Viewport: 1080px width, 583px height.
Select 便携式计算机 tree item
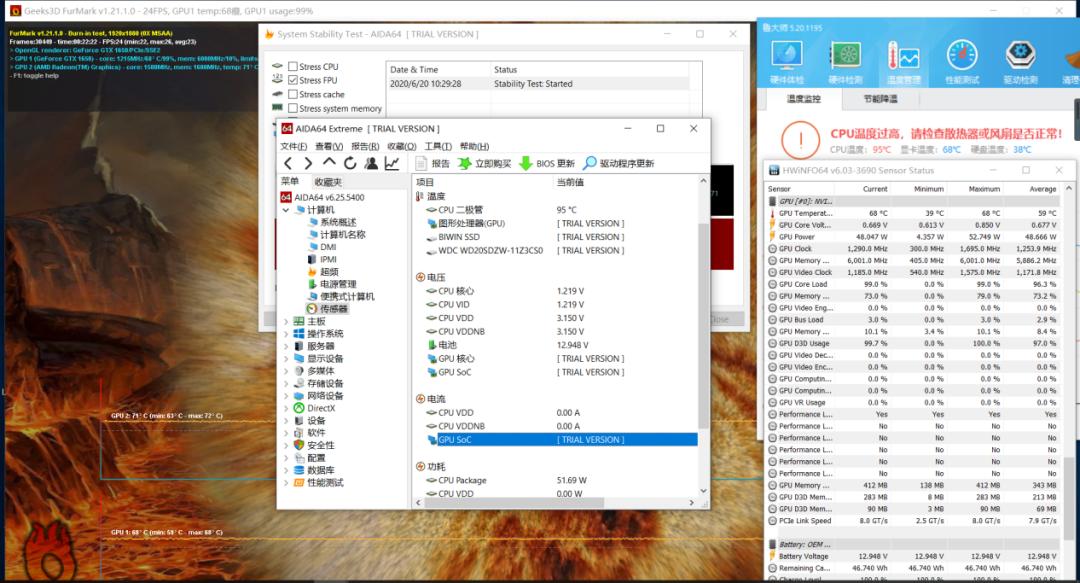pyautogui.click(x=341, y=296)
